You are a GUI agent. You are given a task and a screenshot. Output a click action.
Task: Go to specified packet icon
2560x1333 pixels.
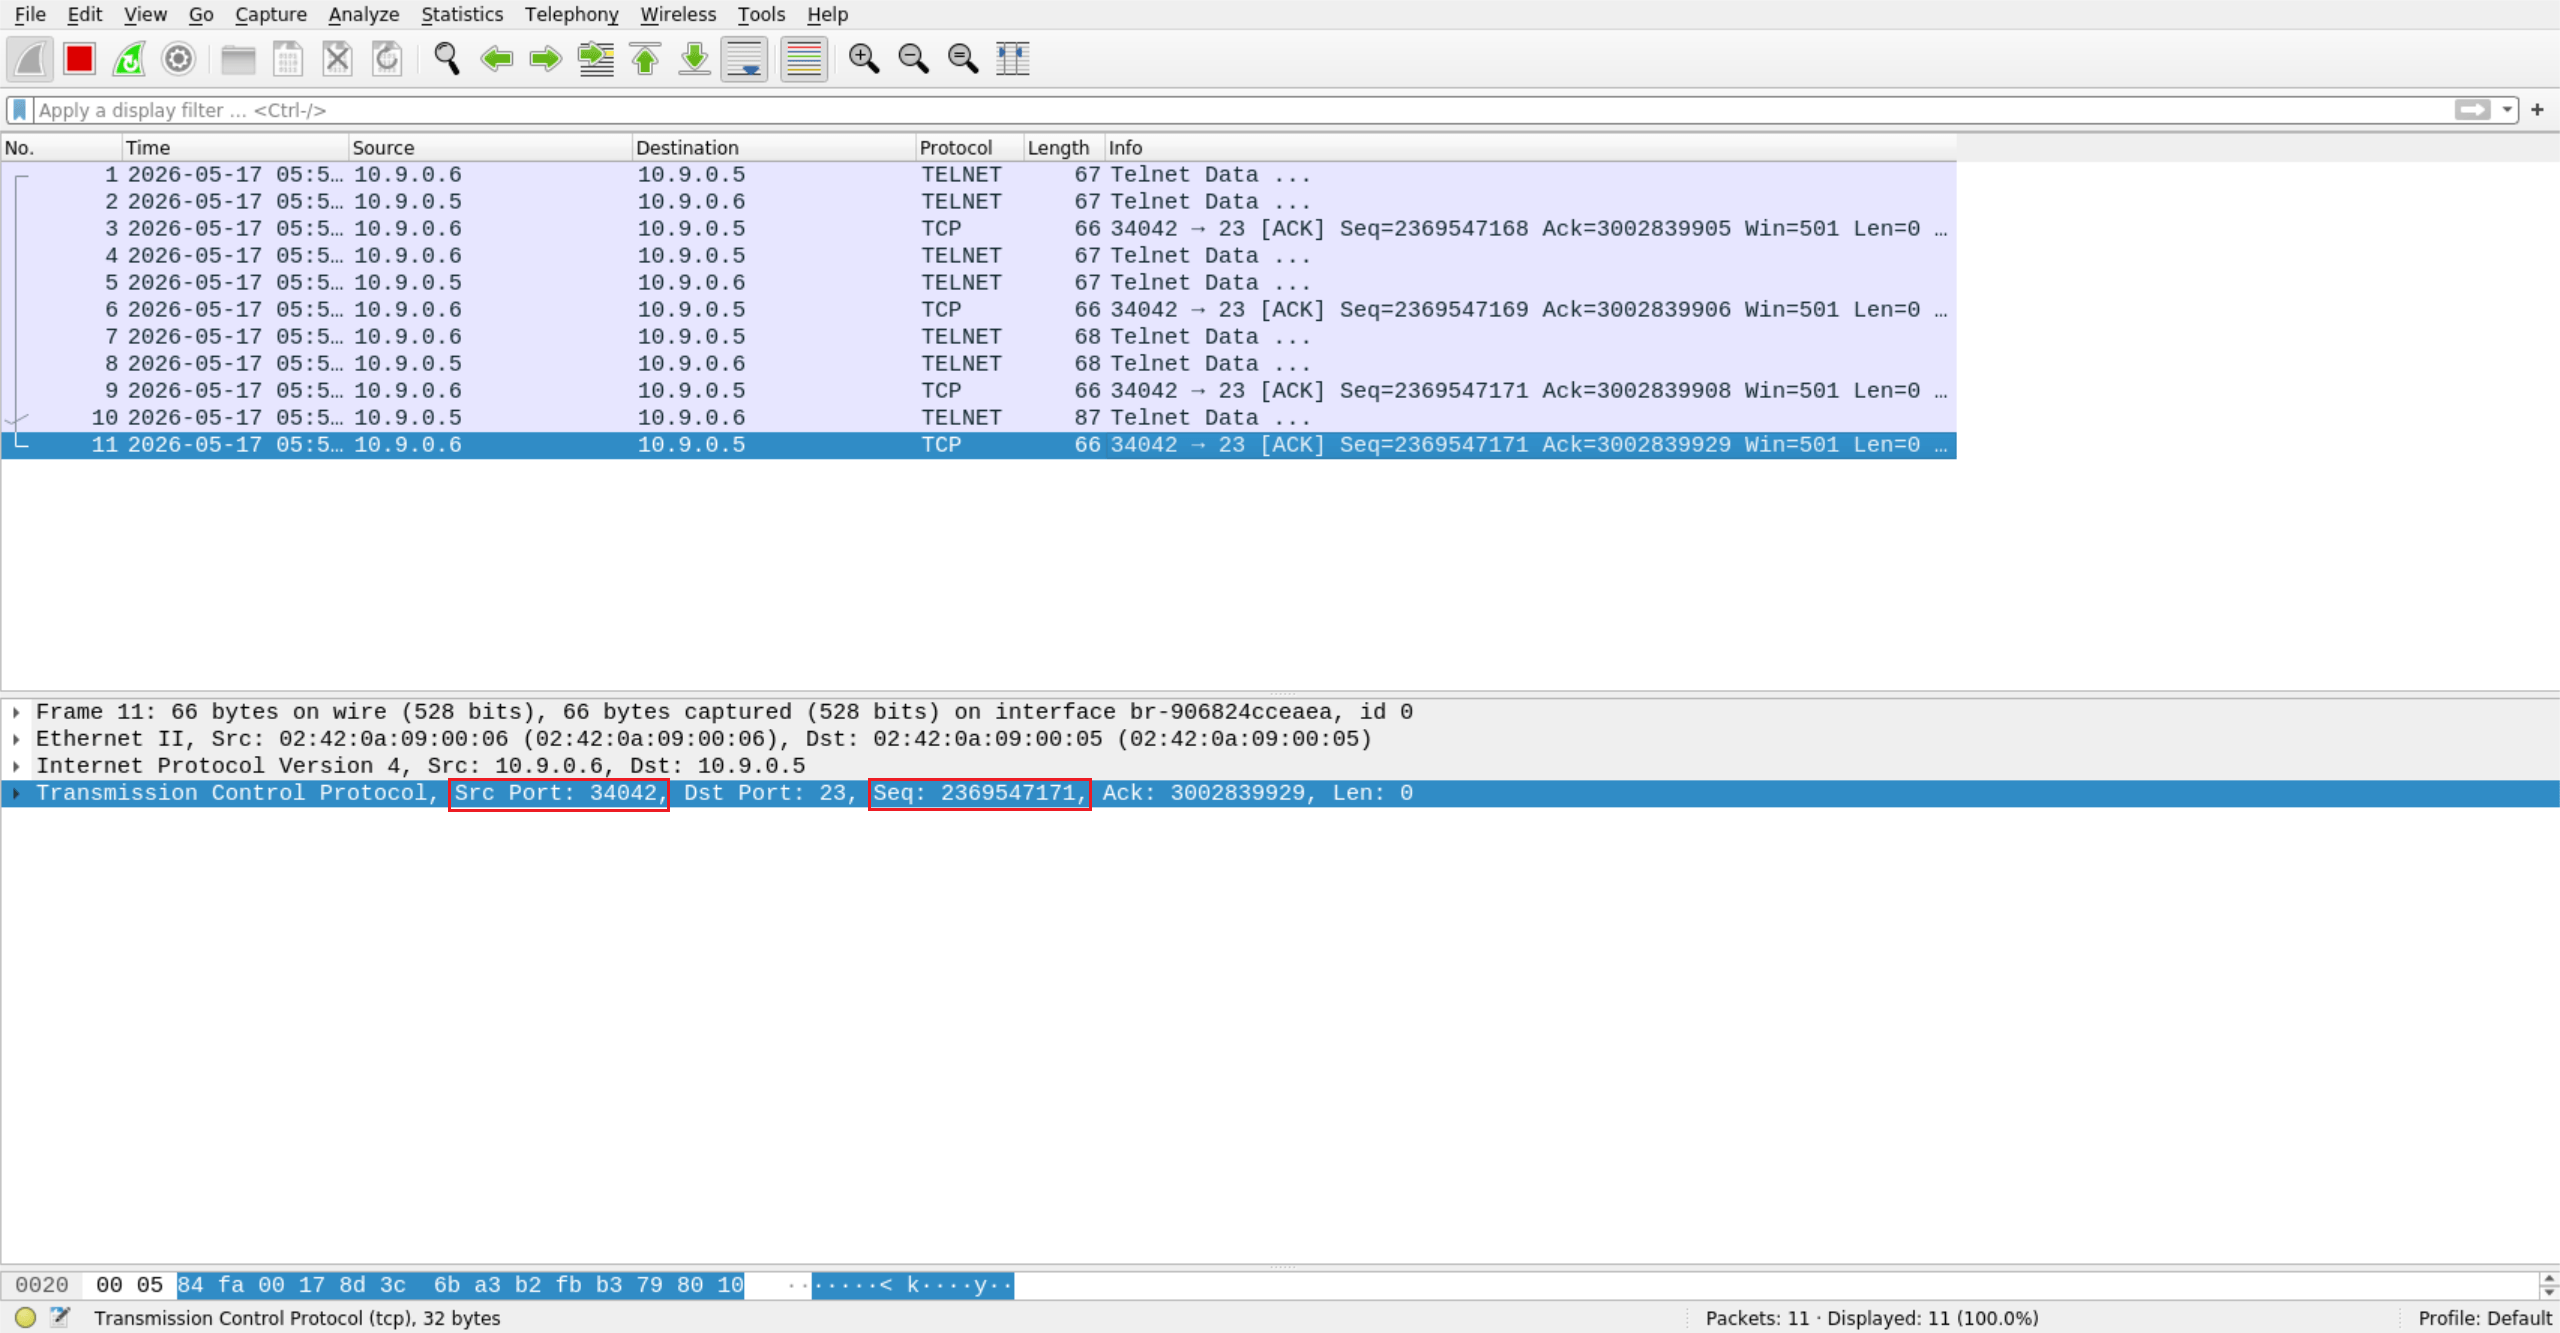tap(596, 59)
